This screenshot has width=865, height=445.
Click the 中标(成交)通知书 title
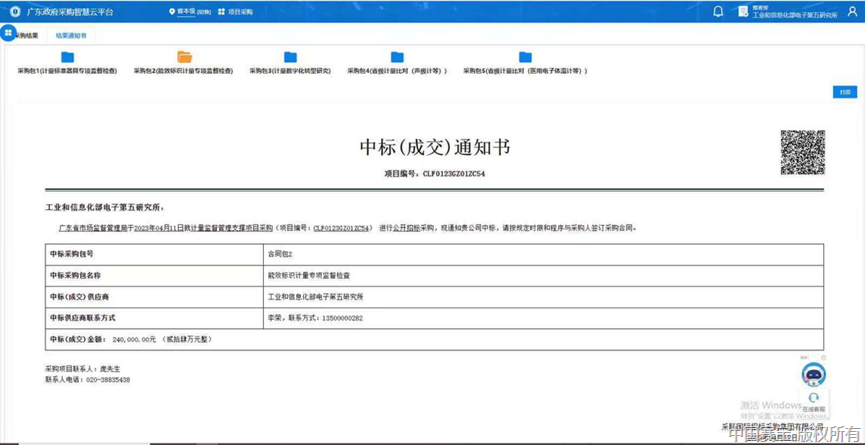click(435, 148)
